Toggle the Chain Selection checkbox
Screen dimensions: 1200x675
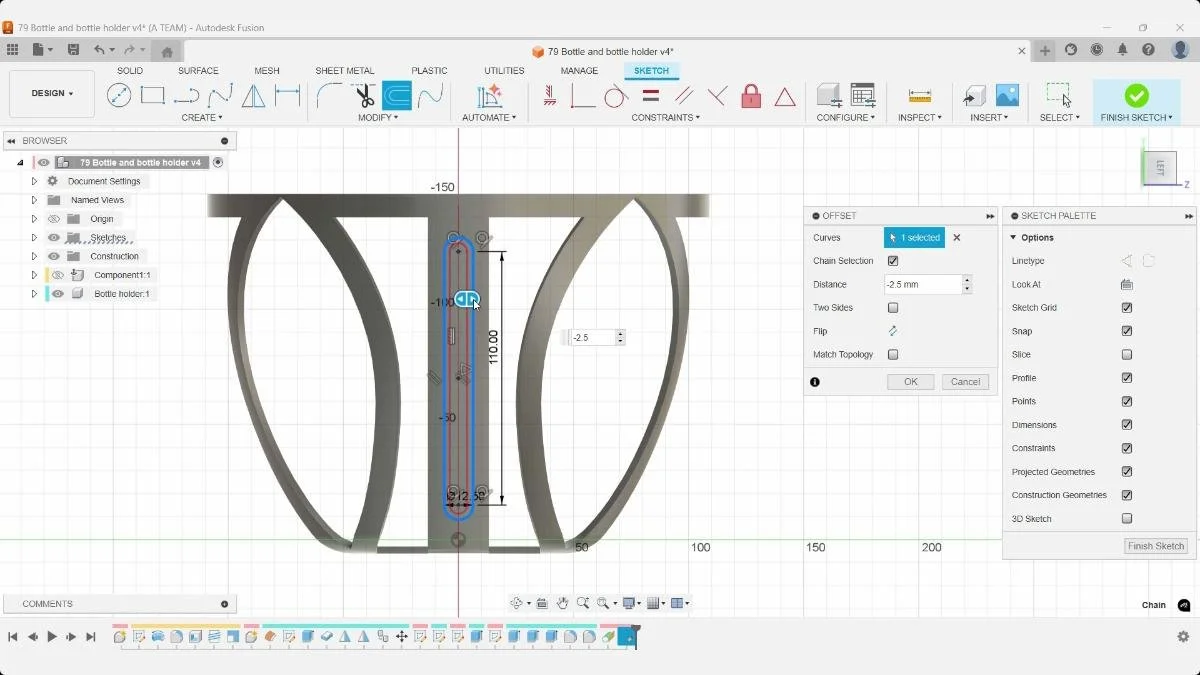893,261
